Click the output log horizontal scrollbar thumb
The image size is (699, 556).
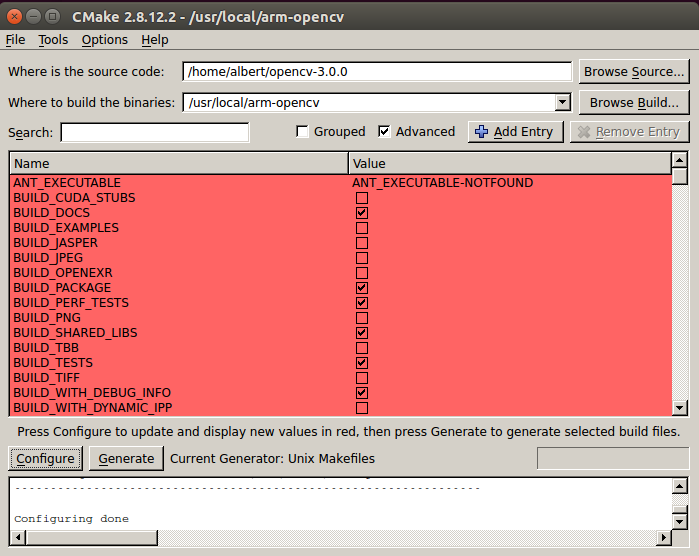(x=91, y=537)
